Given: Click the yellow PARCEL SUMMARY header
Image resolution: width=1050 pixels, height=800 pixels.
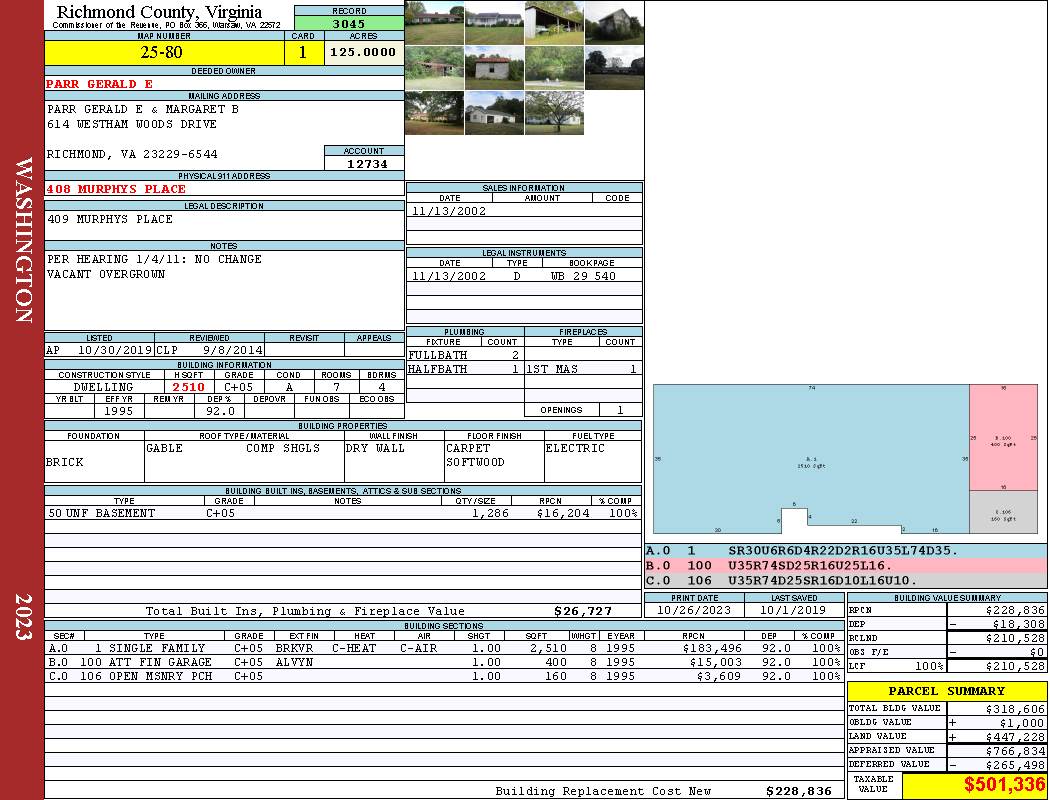Looking at the screenshot, I should coord(946,691).
